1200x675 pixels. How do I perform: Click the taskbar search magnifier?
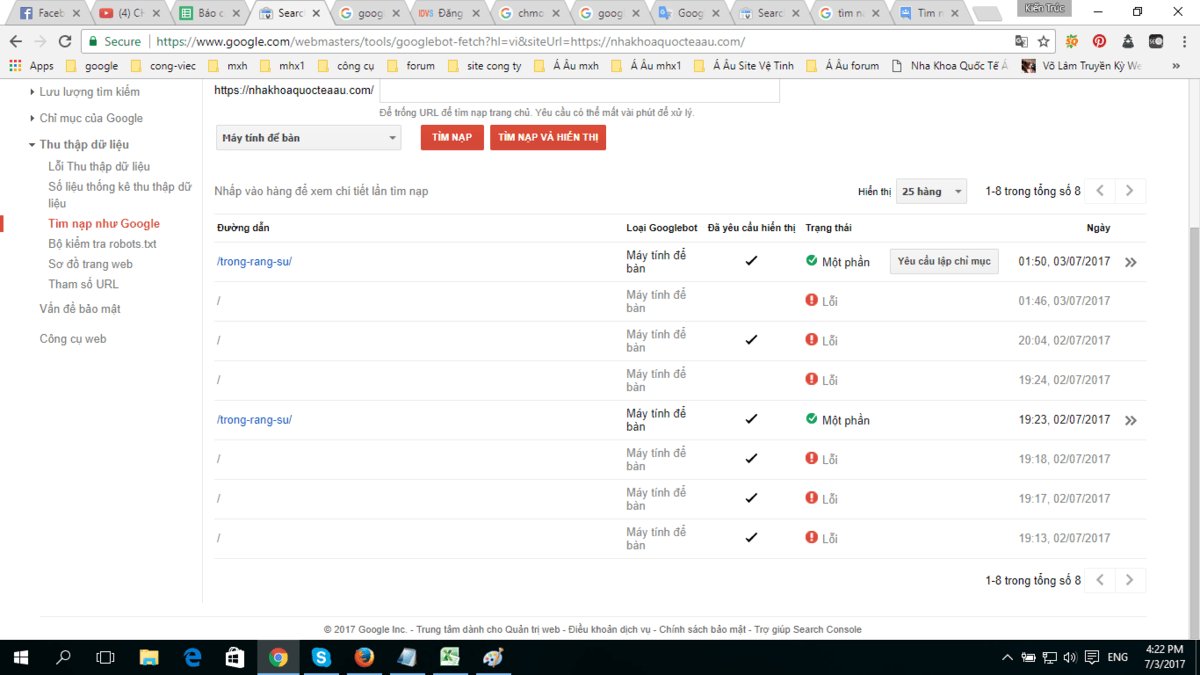(64, 657)
